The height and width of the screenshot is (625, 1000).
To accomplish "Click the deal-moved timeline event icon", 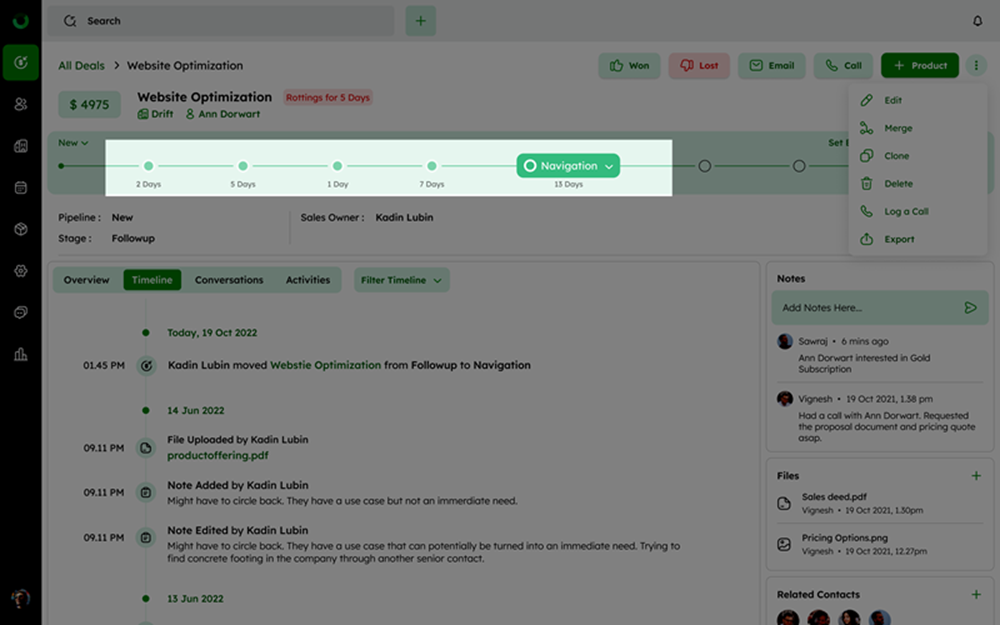I will 146,365.
